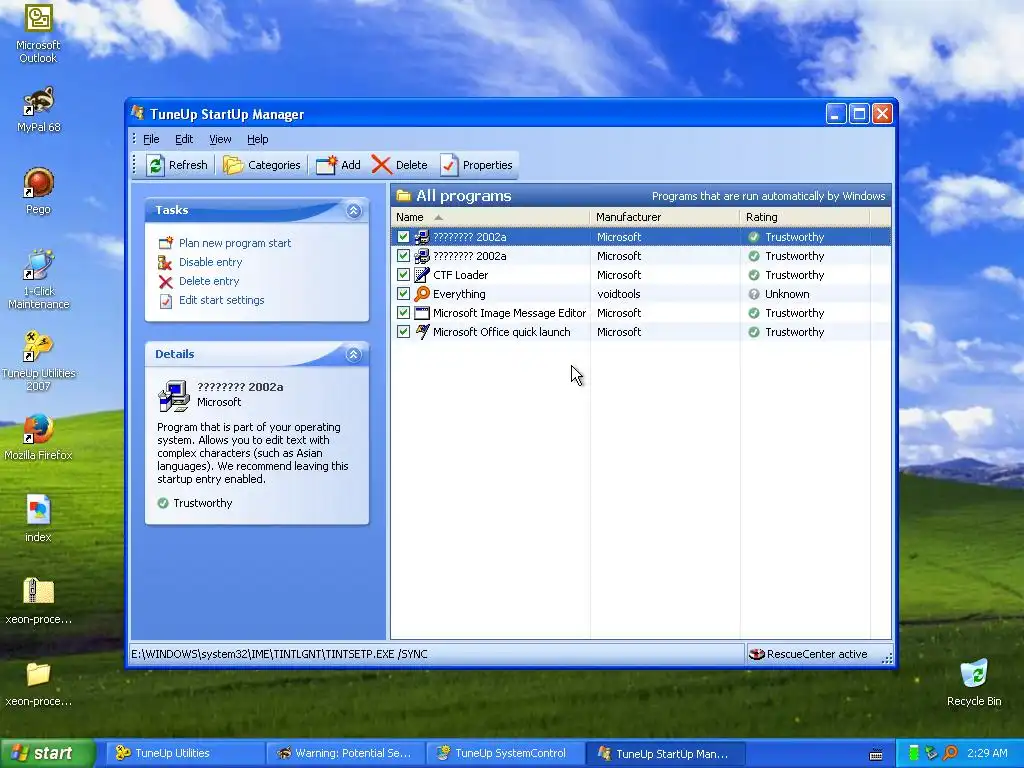Maximize the TuneUp StartUp Manager window

click(859, 114)
